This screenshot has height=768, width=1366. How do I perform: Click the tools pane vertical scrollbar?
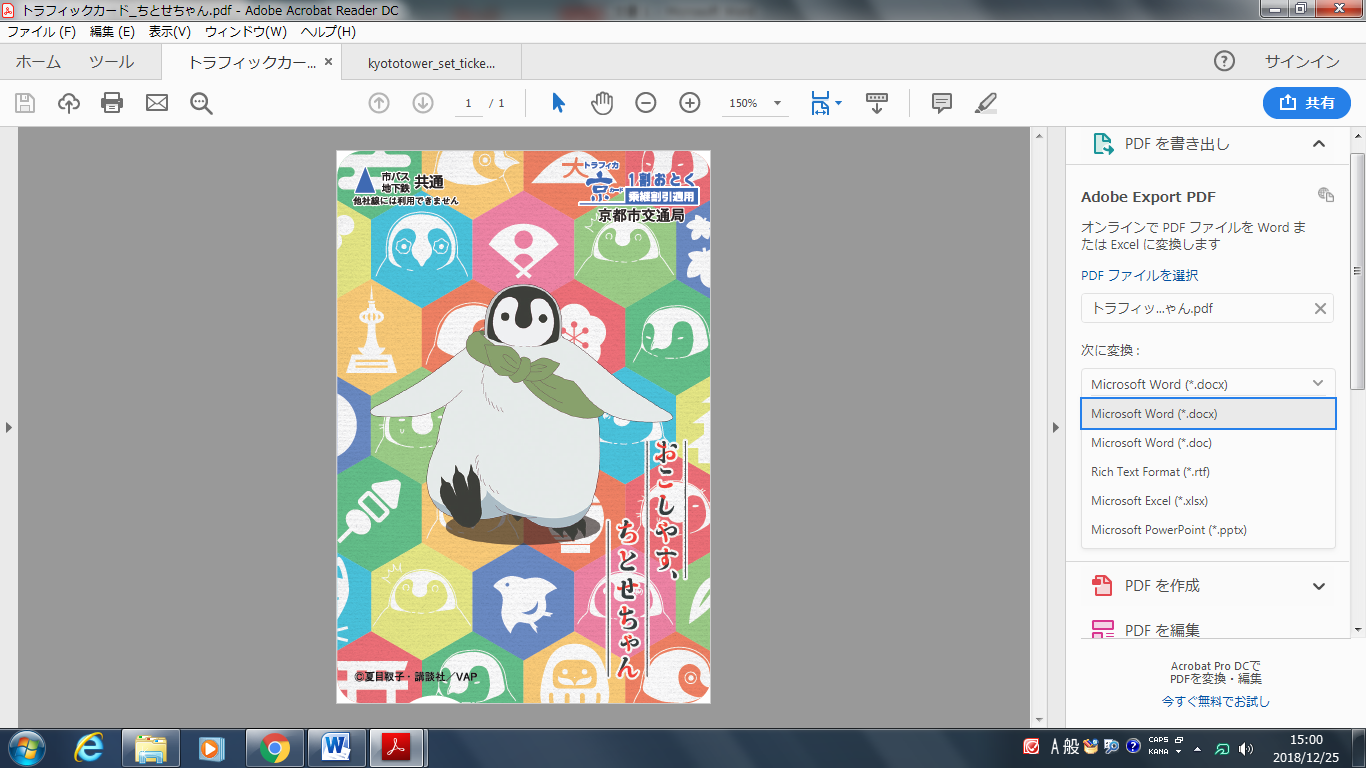click(x=1357, y=270)
